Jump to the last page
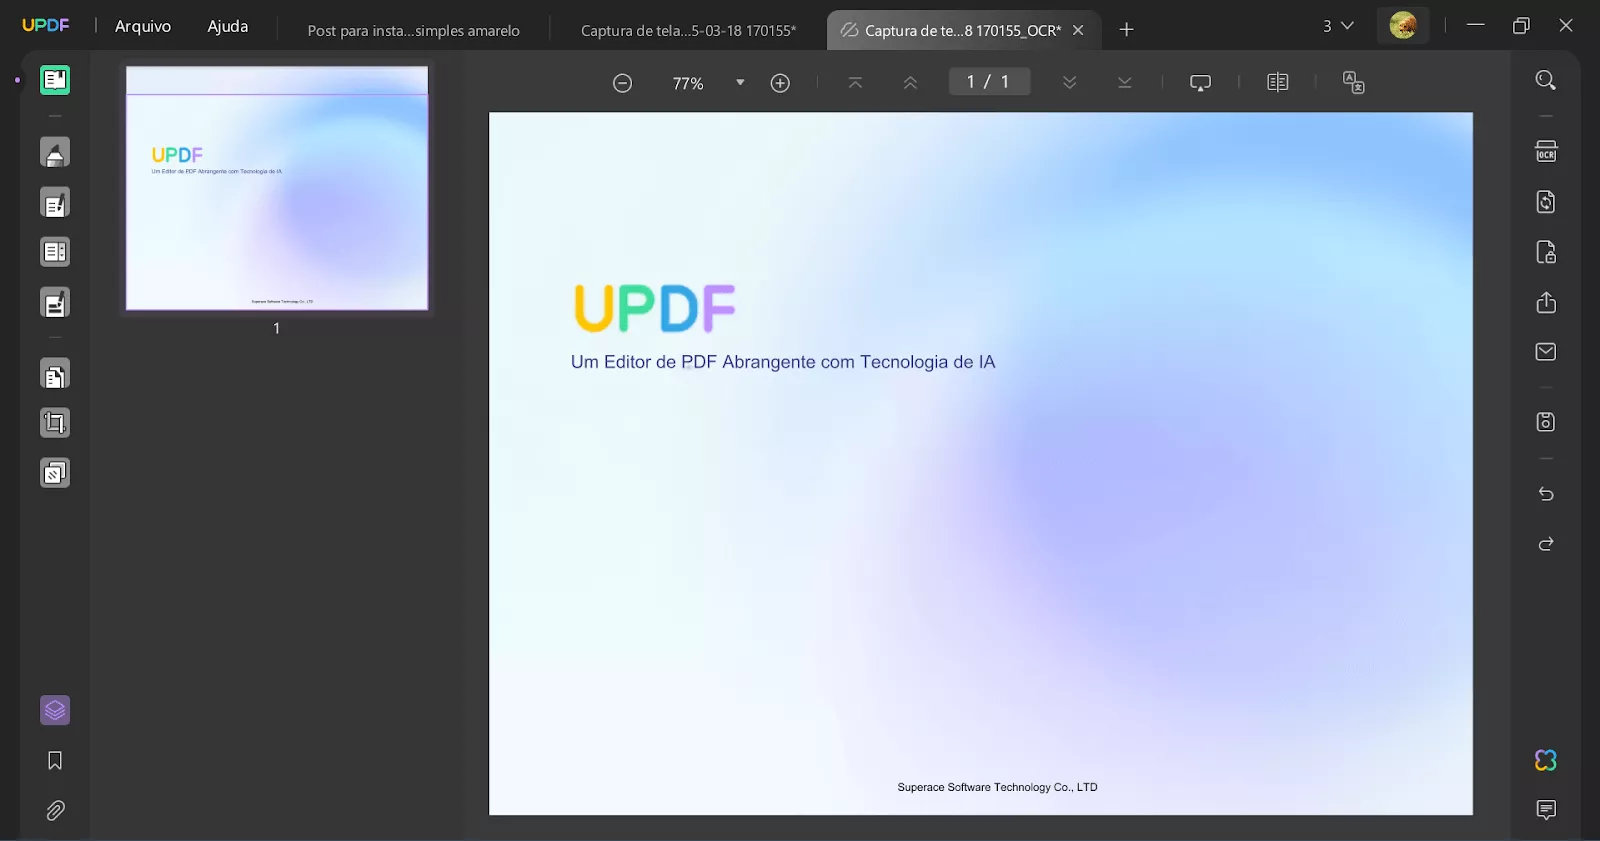Screen dimensions: 1600x841 [1125, 83]
